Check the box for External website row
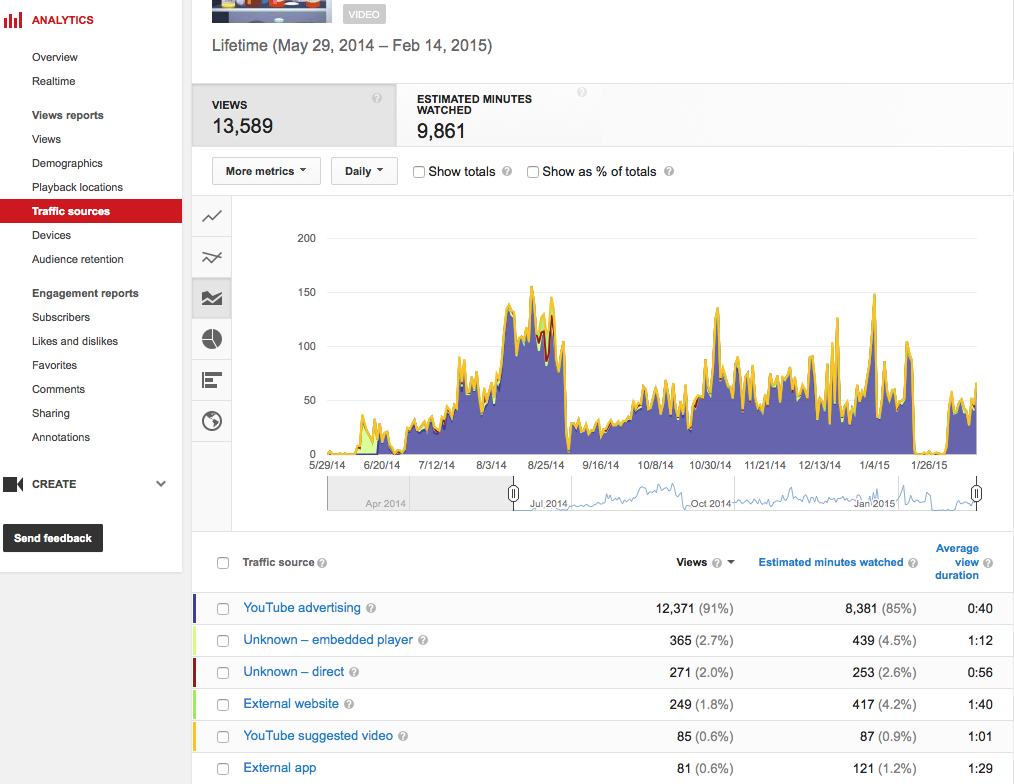 (x=223, y=704)
